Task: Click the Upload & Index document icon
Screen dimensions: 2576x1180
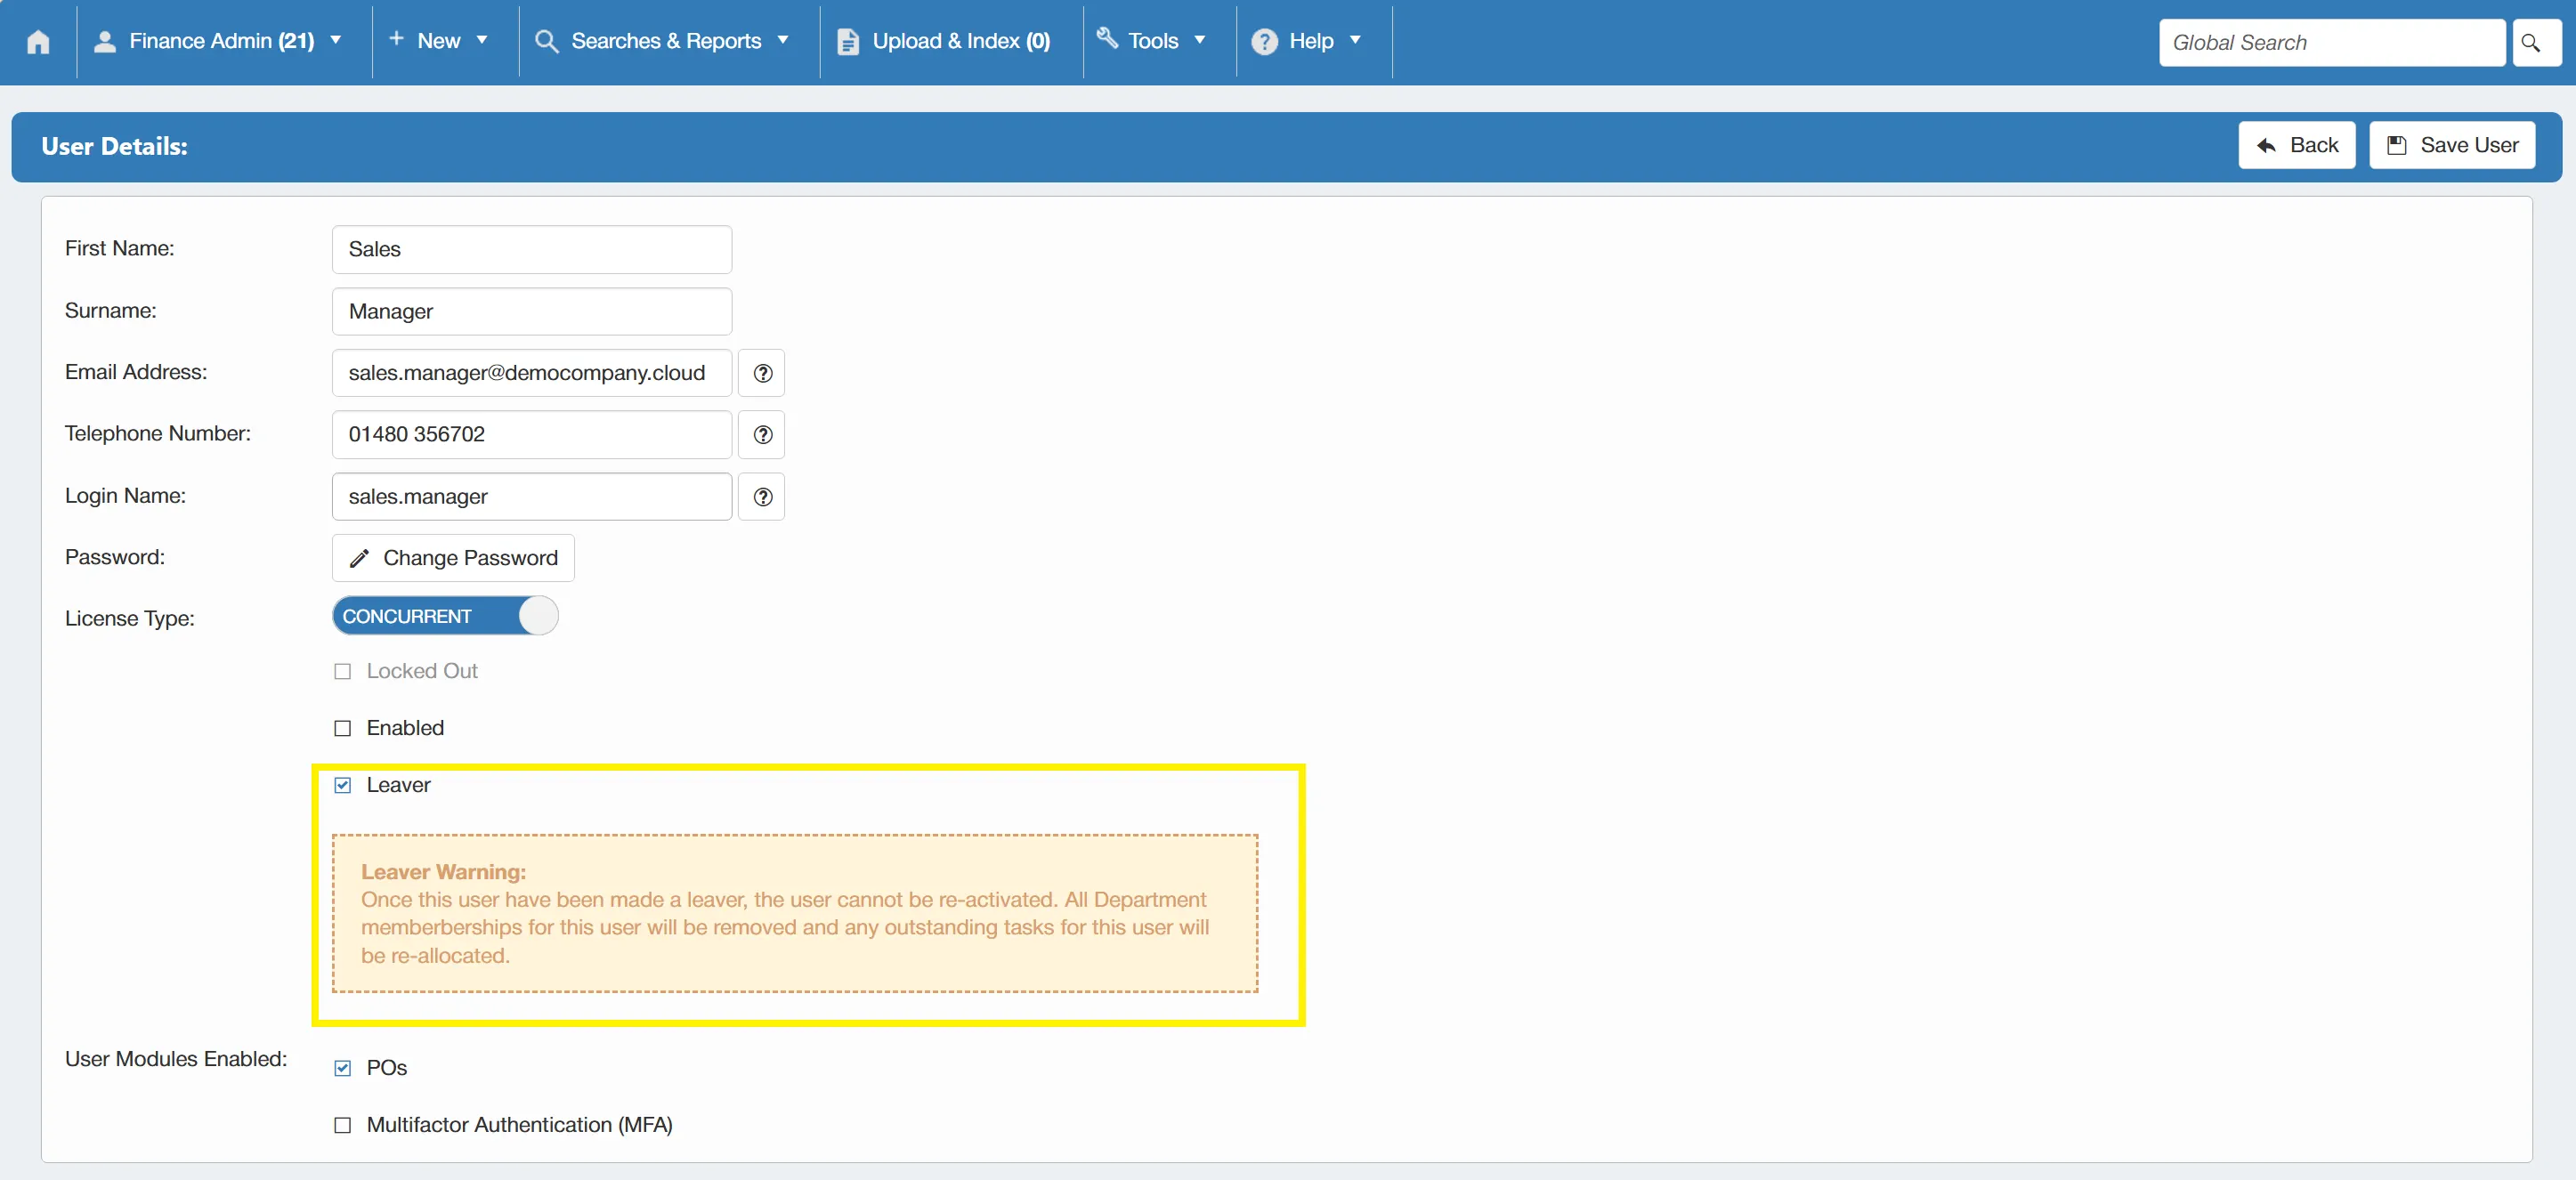Action: click(x=847, y=41)
